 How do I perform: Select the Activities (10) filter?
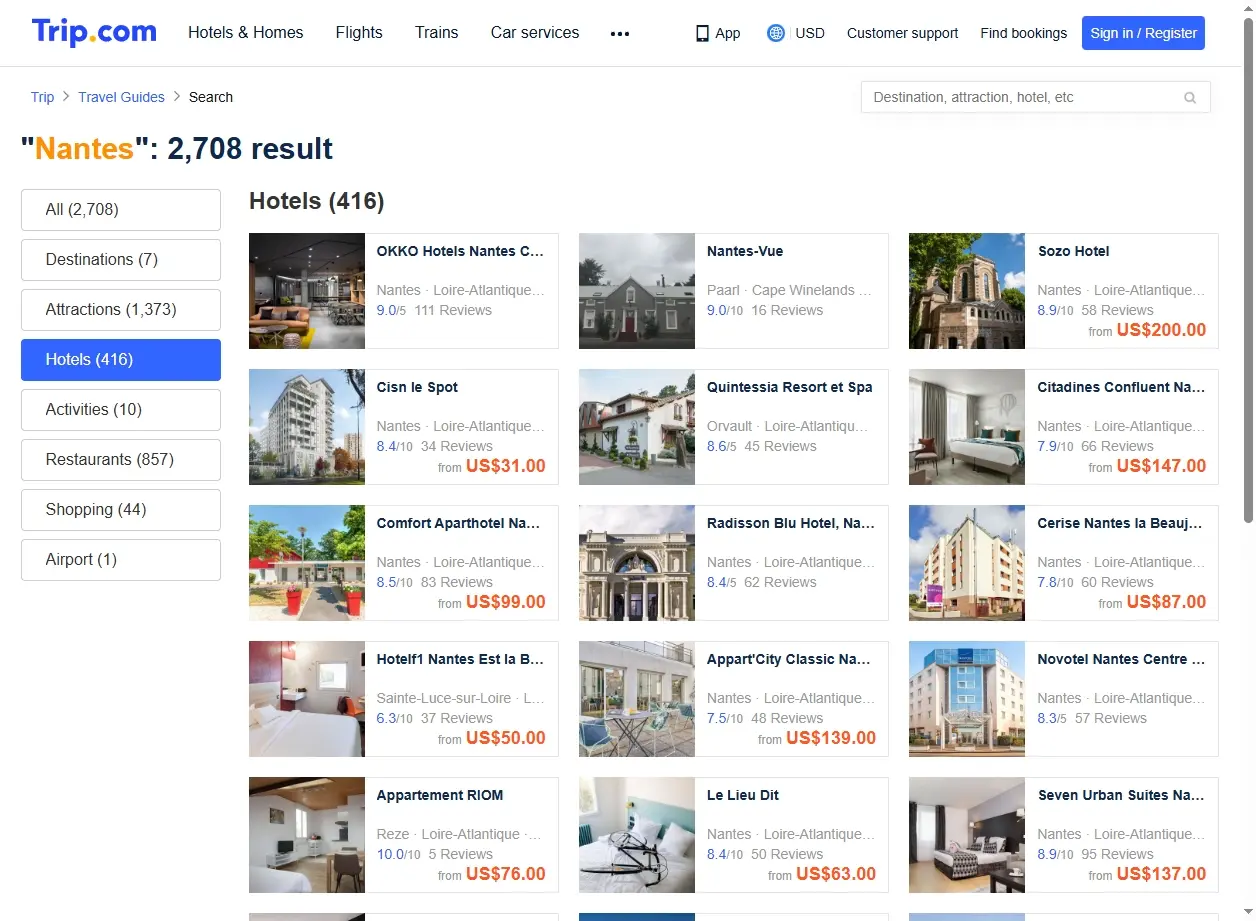tap(121, 410)
